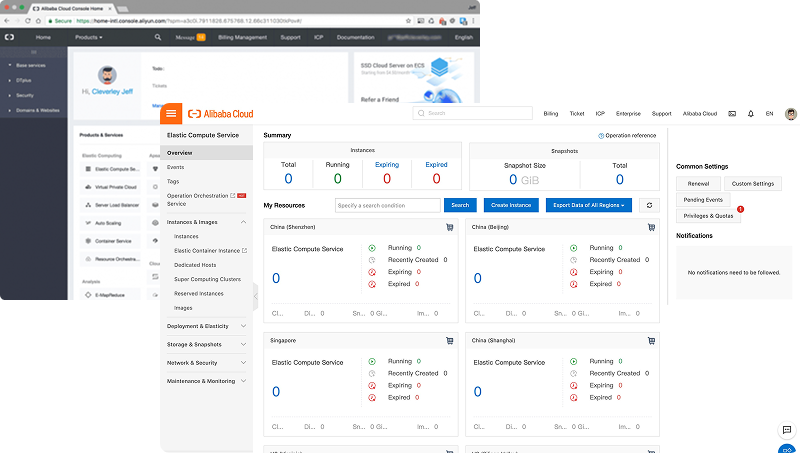
Task: Open the notification bell icon
Action: 751,114
